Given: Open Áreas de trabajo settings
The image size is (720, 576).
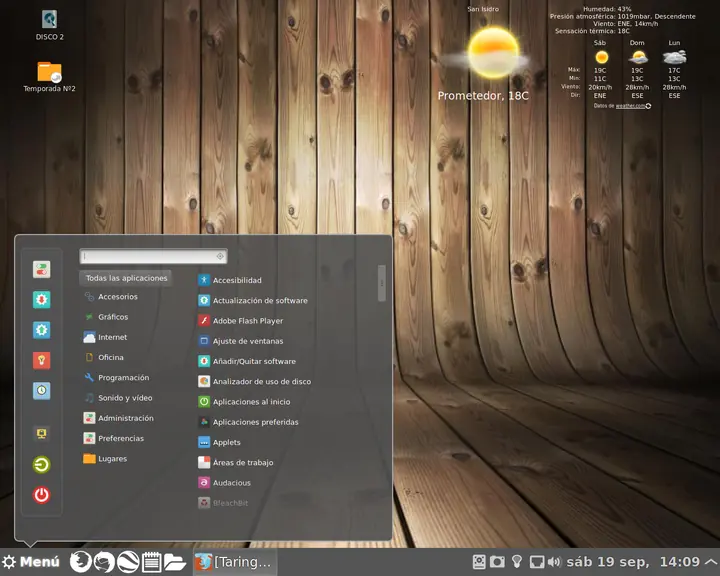Looking at the screenshot, I should [x=236, y=462].
